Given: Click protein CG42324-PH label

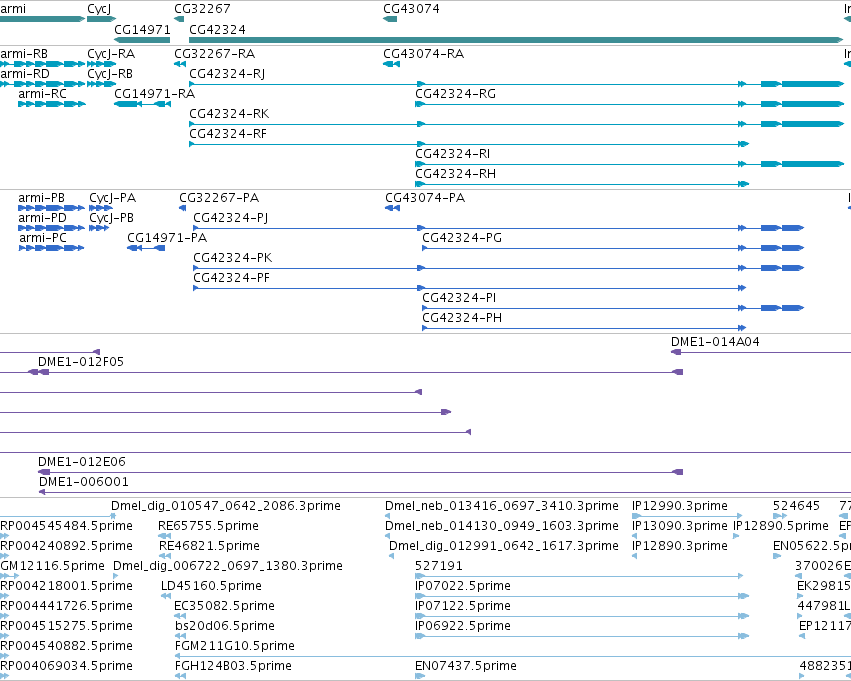Looking at the screenshot, I should pyautogui.click(x=462, y=319).
